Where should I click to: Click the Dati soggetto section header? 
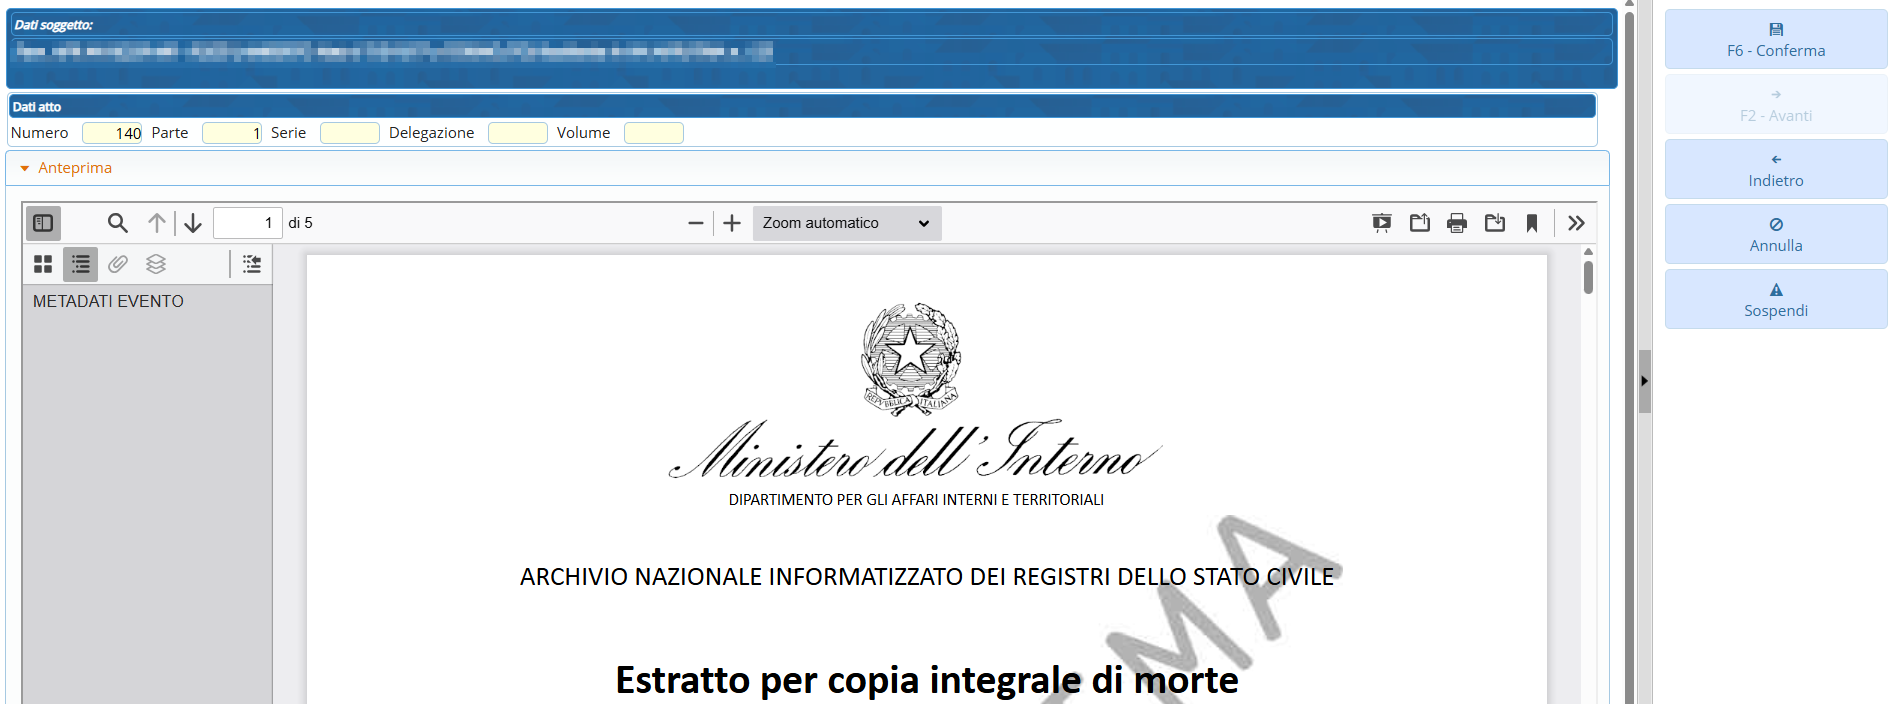click(x=812, y=24)
